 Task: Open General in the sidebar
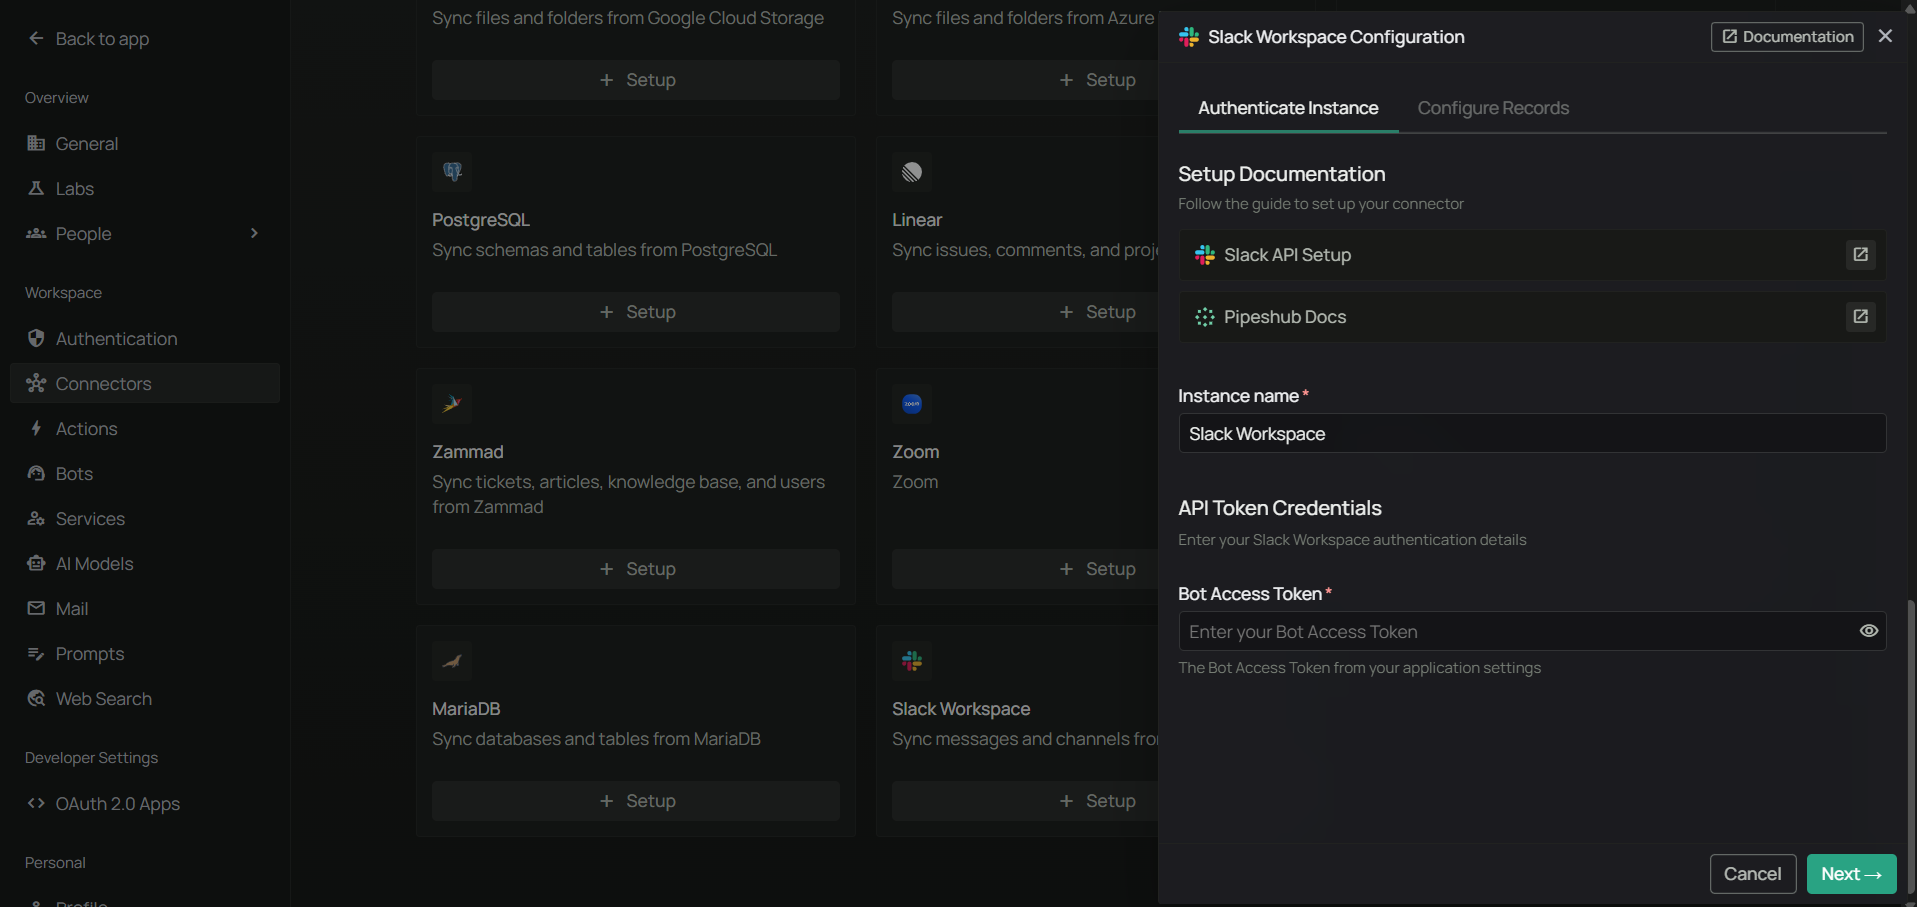coord(145,143)
